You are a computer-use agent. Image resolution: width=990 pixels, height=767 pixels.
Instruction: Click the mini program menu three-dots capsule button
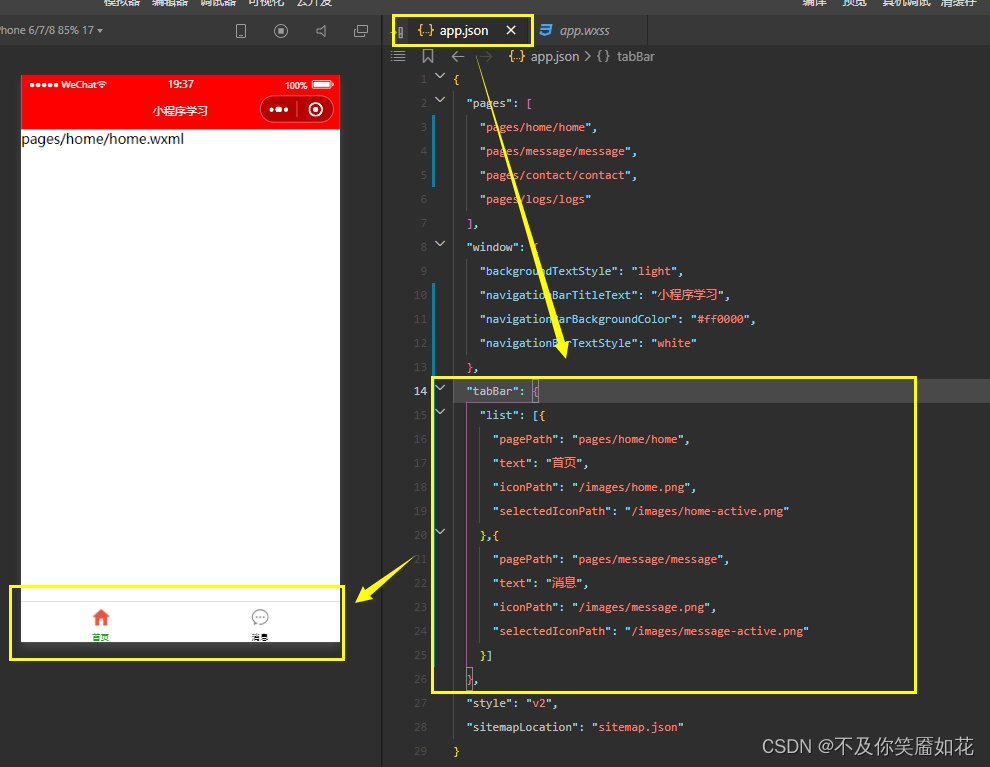278,110
